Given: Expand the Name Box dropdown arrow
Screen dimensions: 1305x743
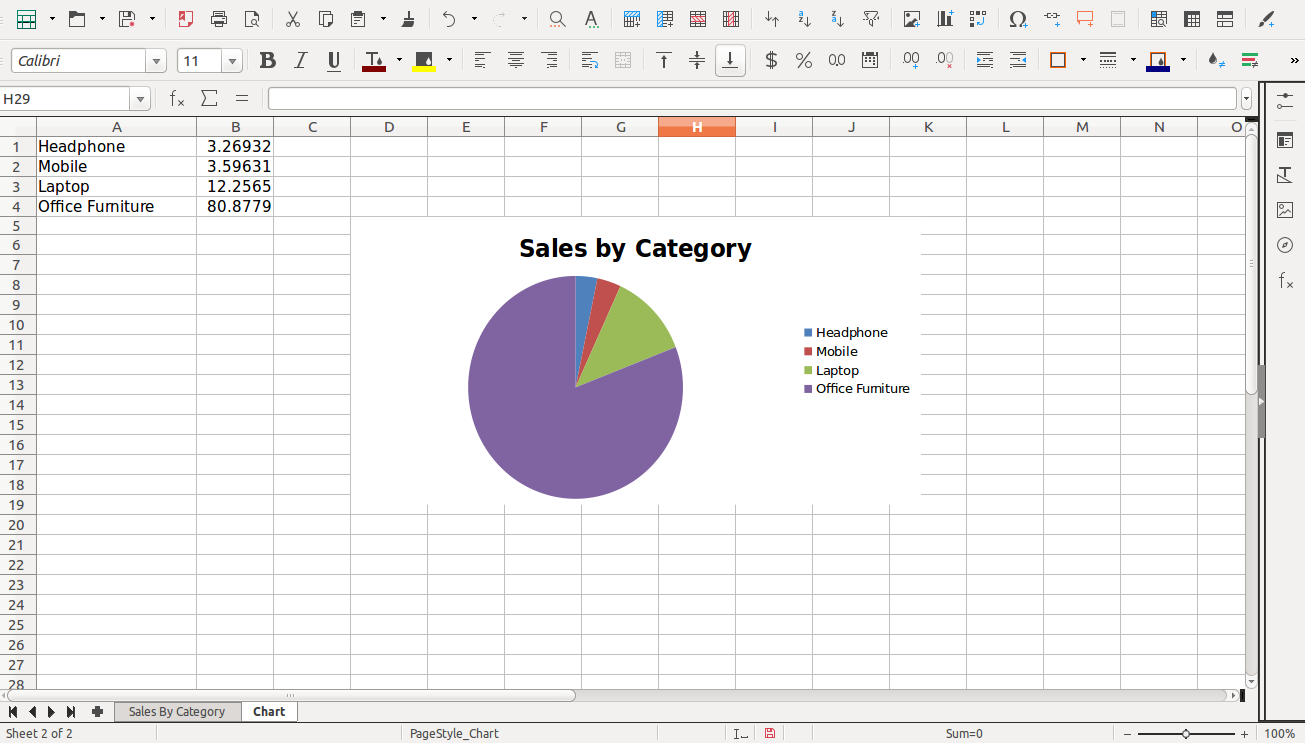Looking at the screenshot, I should [x=141, y=99].
